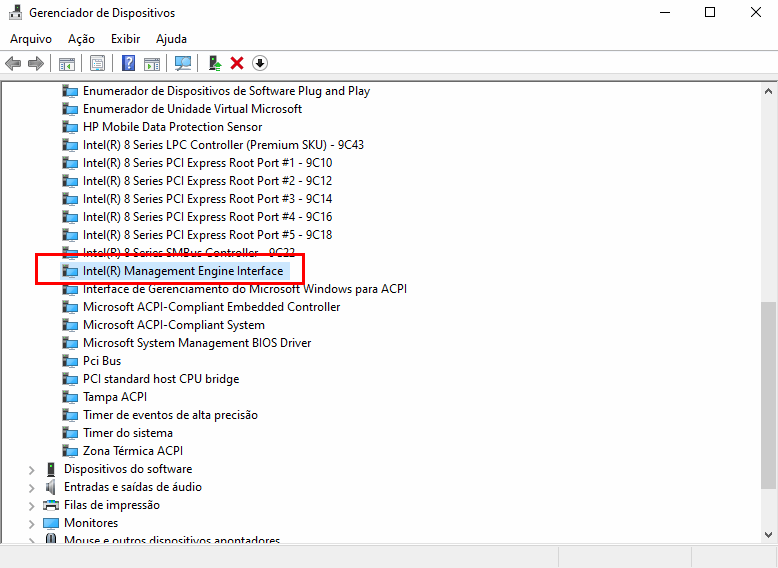Minimize the Gerenciador de Dispositivos window
The width and height of the screenshot is (778, 568).
point(665,12)
